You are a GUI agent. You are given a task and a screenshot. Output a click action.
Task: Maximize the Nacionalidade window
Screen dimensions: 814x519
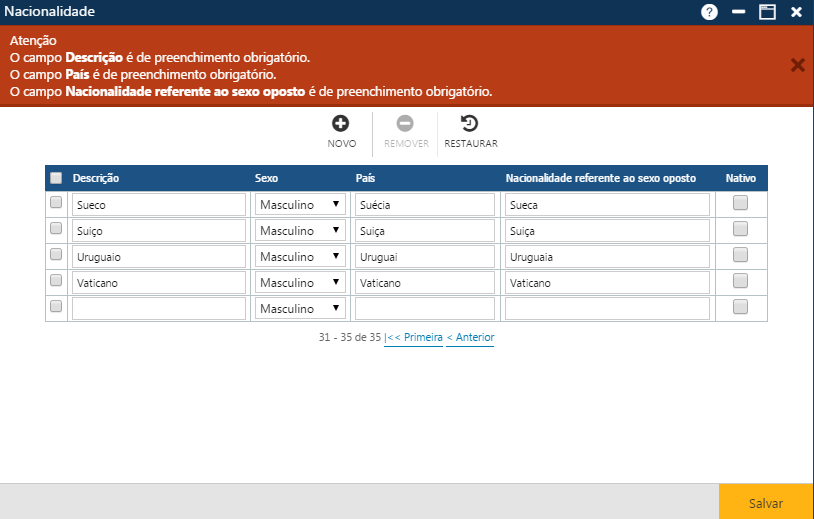click(767, 12)
